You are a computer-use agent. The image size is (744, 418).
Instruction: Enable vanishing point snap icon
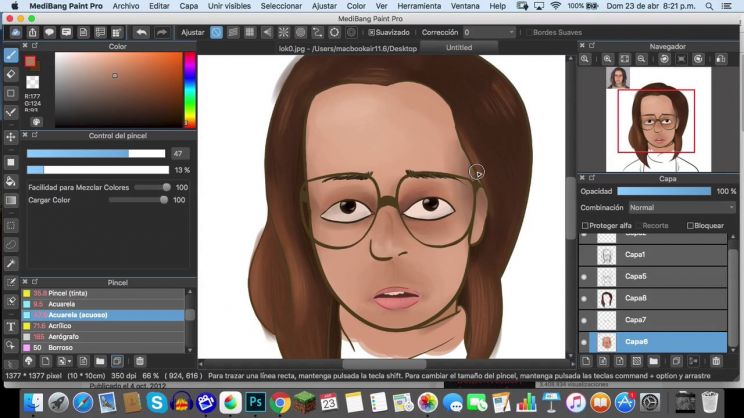(267, 32)
